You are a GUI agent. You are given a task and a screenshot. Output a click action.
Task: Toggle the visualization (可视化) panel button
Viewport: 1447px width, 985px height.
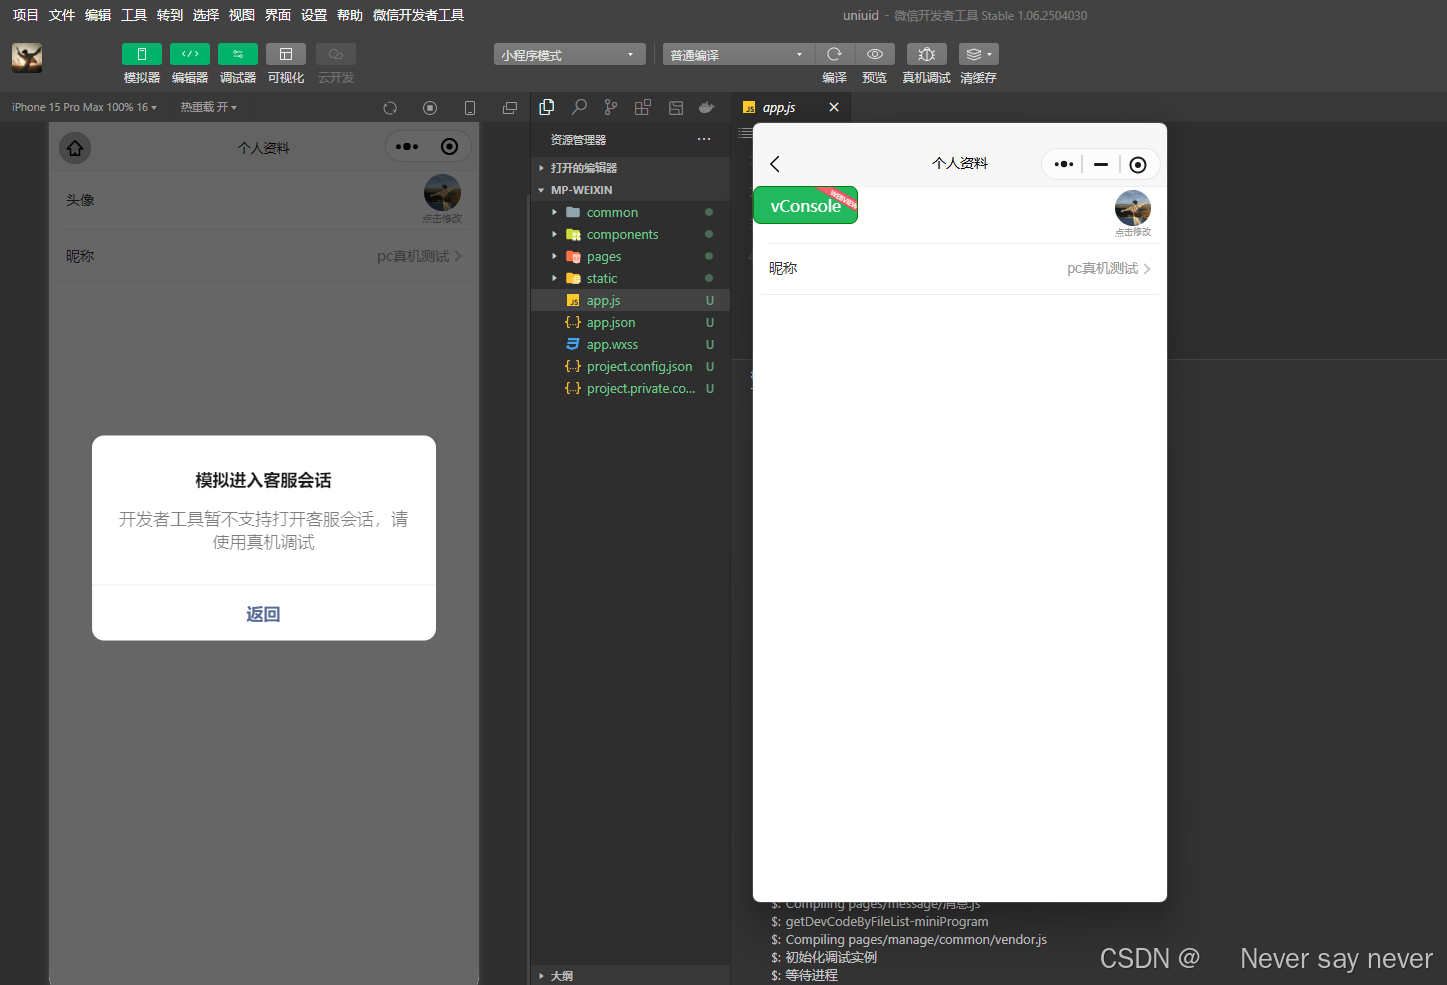pyautogui.click(x=285, y=54)
